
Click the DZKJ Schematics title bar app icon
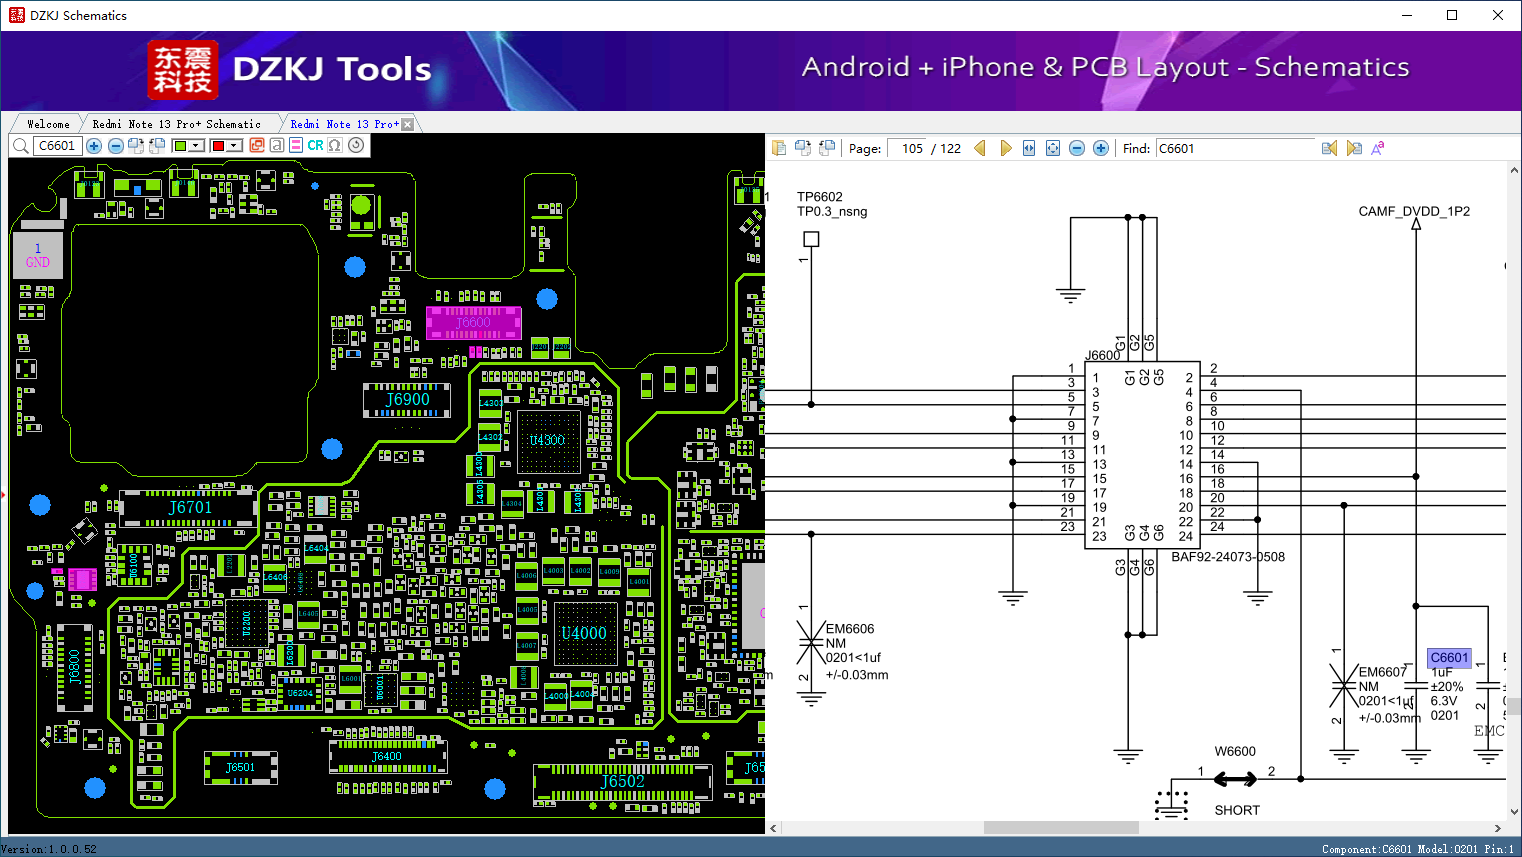coord(16,15)
